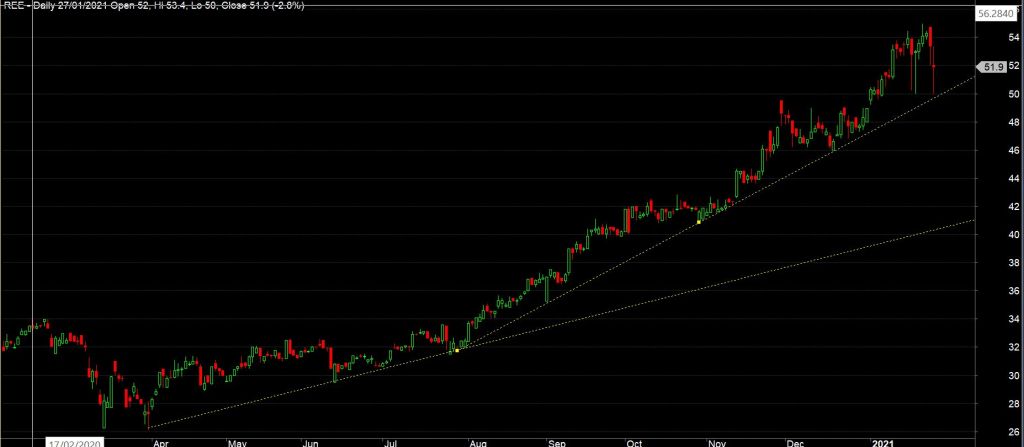1024x447 pixels.
Task: Click the 44 price axis label
Action: (1014, 178)
